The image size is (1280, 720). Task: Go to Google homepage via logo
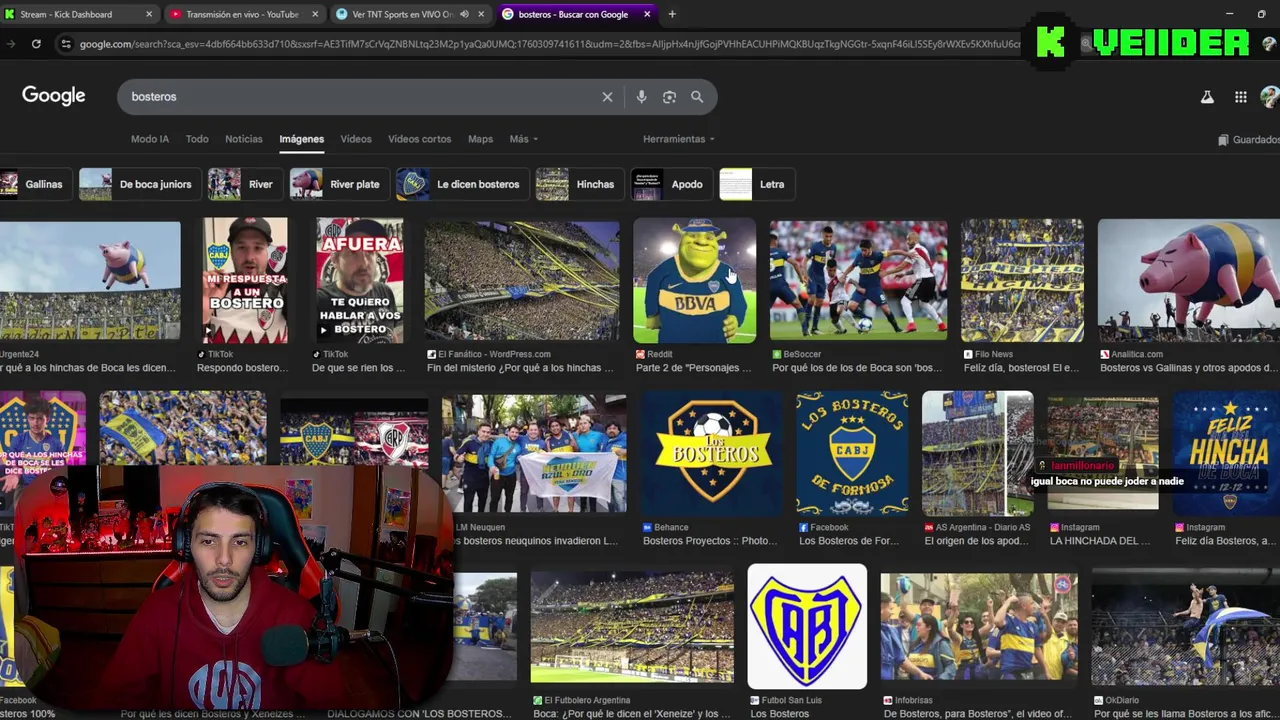[54, 96]
